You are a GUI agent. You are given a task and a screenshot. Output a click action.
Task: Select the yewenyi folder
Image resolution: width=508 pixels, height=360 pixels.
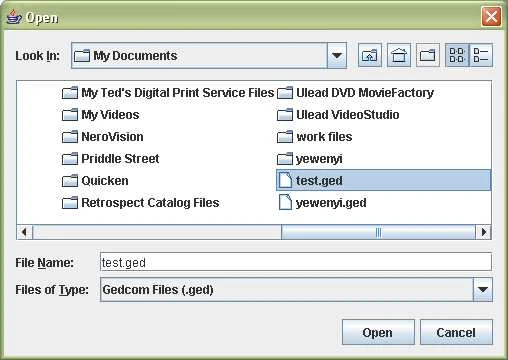coord(310,158)
